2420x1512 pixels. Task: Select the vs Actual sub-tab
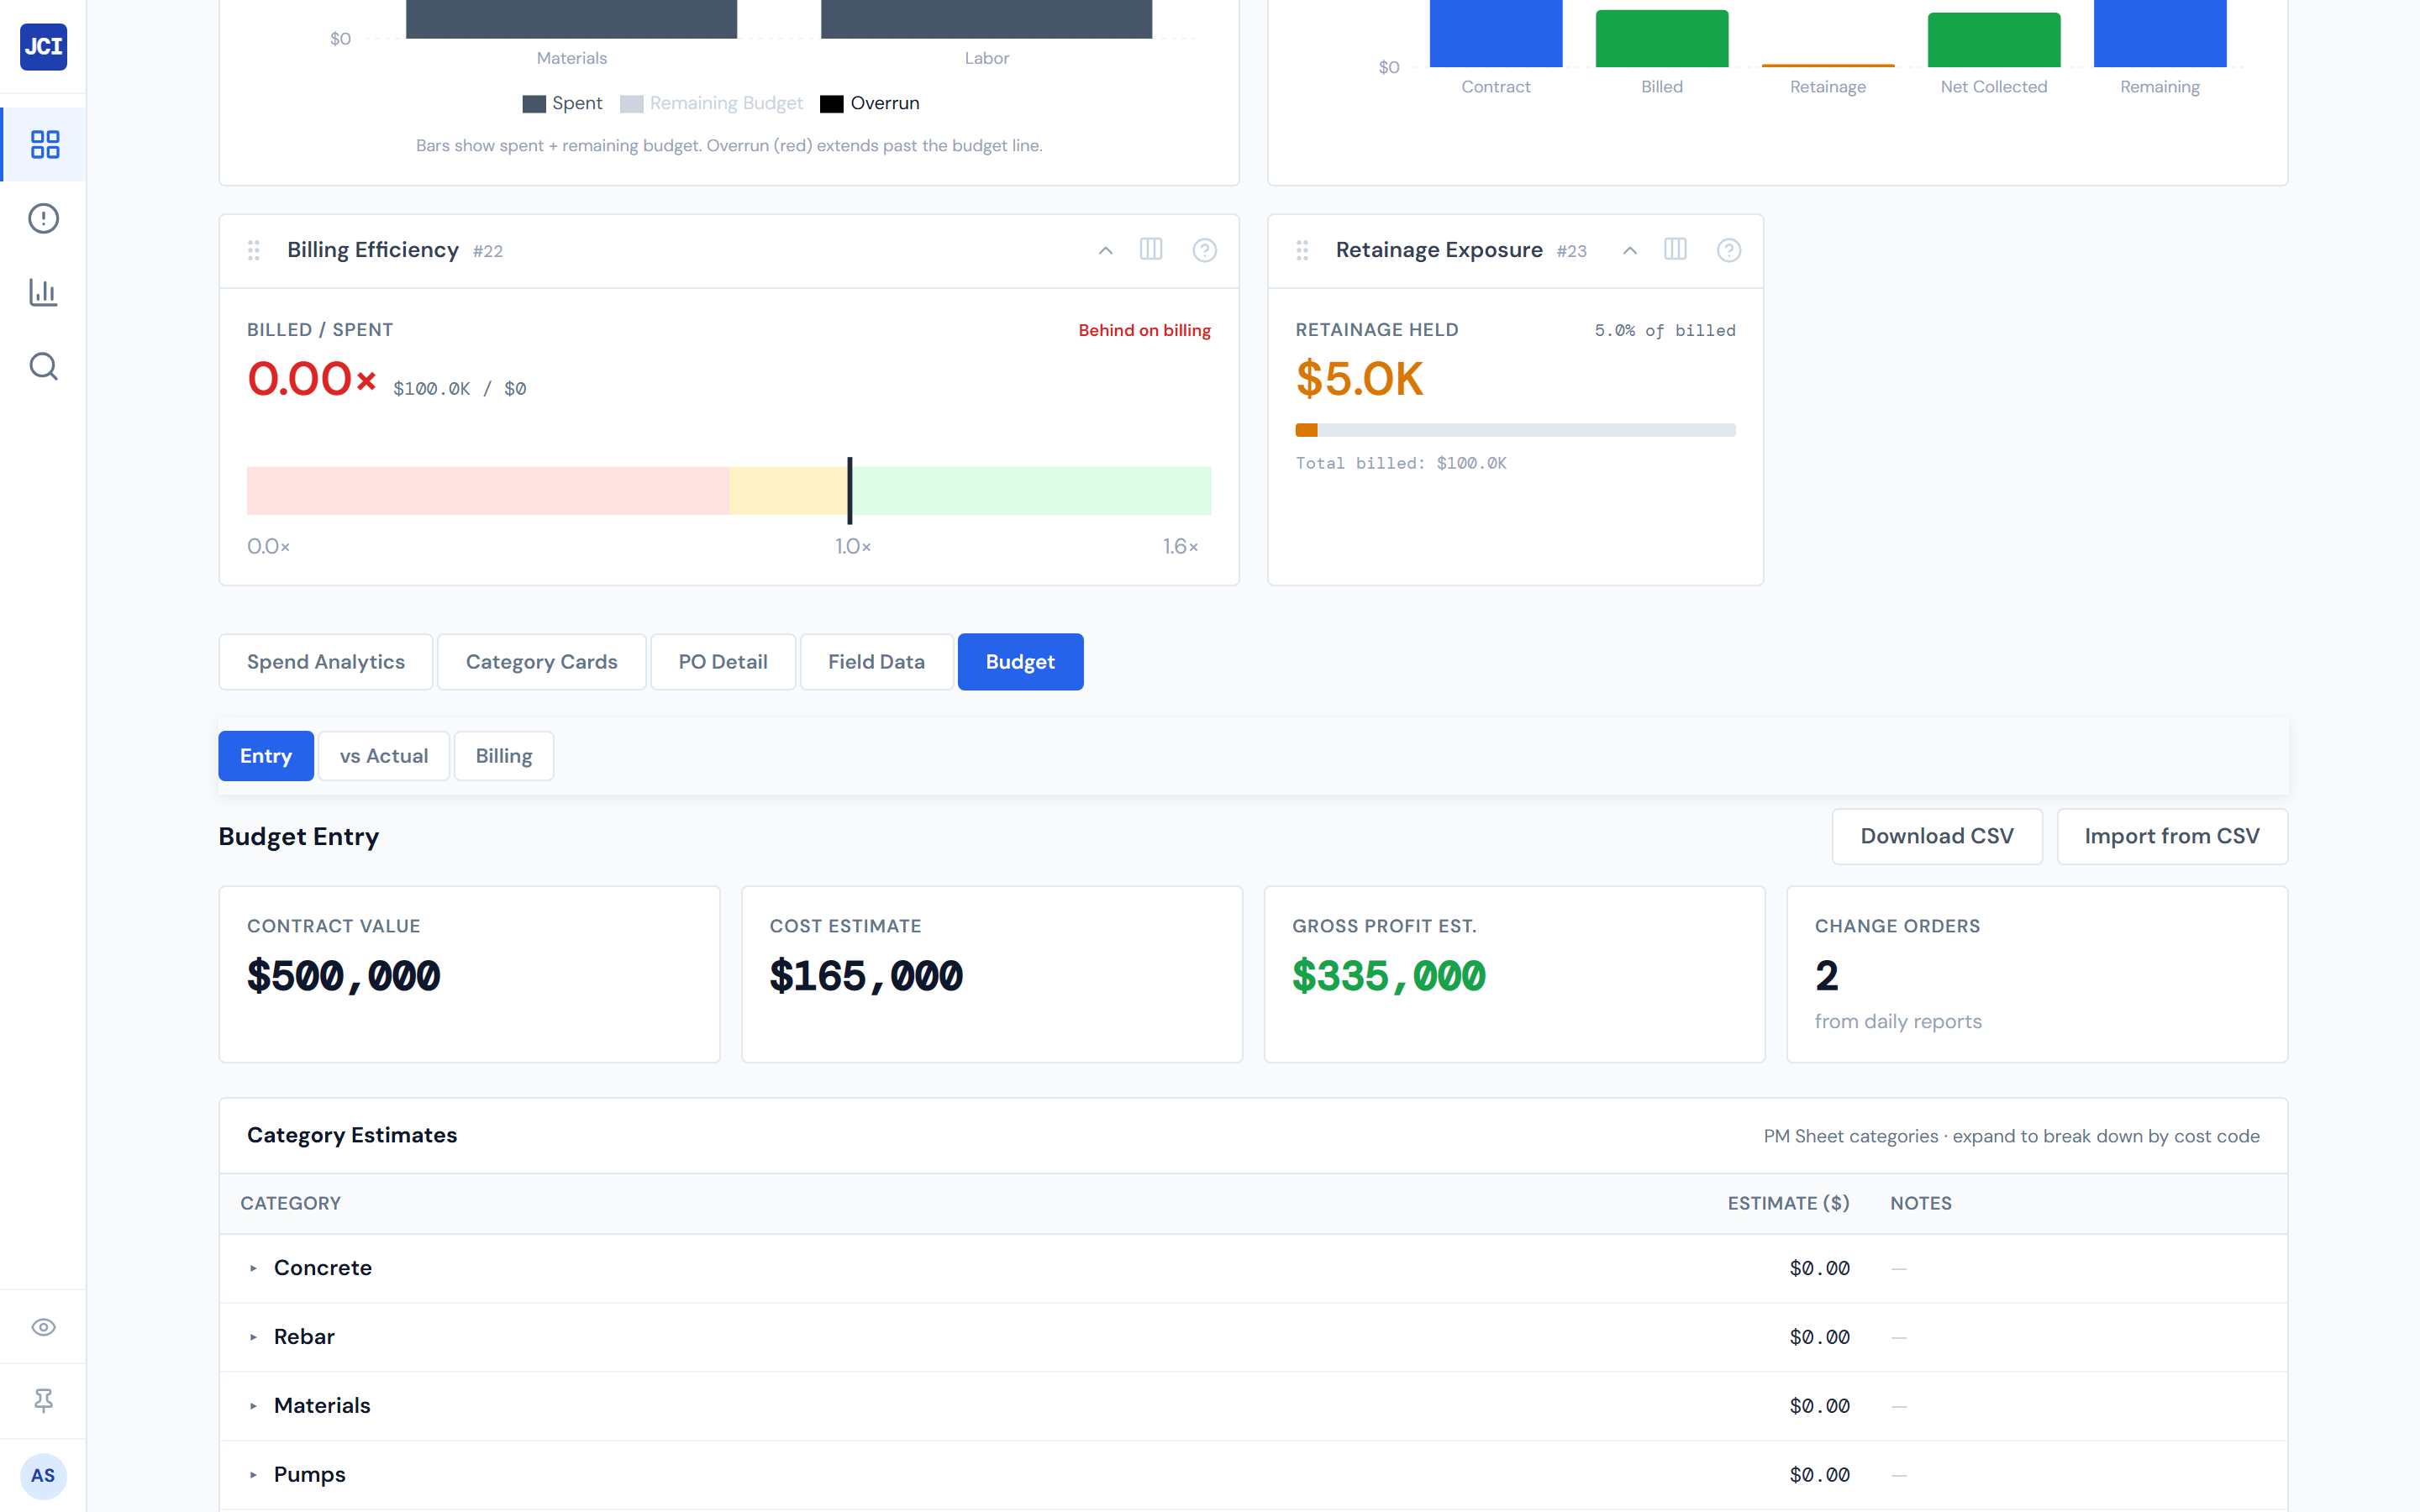[x=383, y=756]
